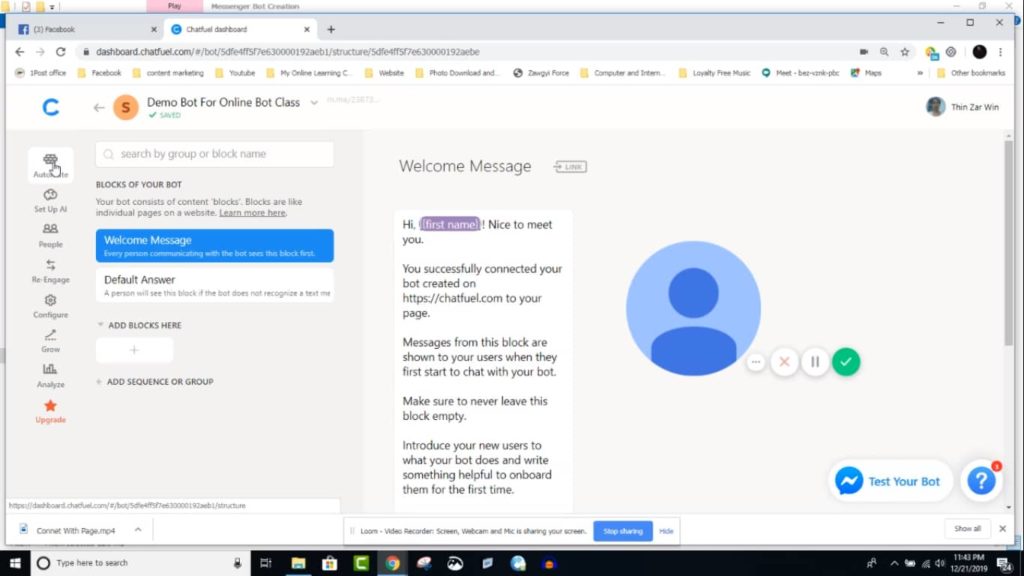Click the first name attribute tag
The height and width of the screenshot is (576, 1024).
click(449, 225)
